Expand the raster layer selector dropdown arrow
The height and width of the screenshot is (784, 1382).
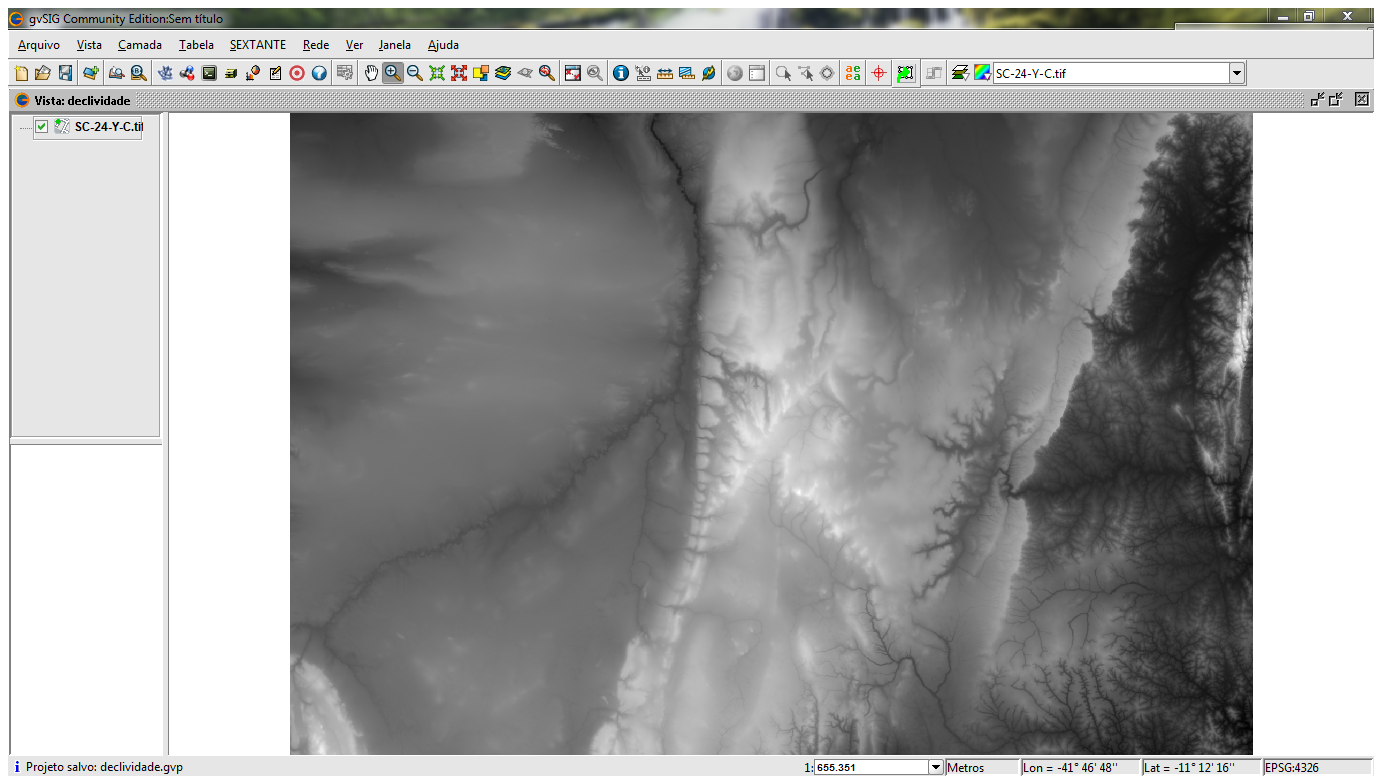1236,73
